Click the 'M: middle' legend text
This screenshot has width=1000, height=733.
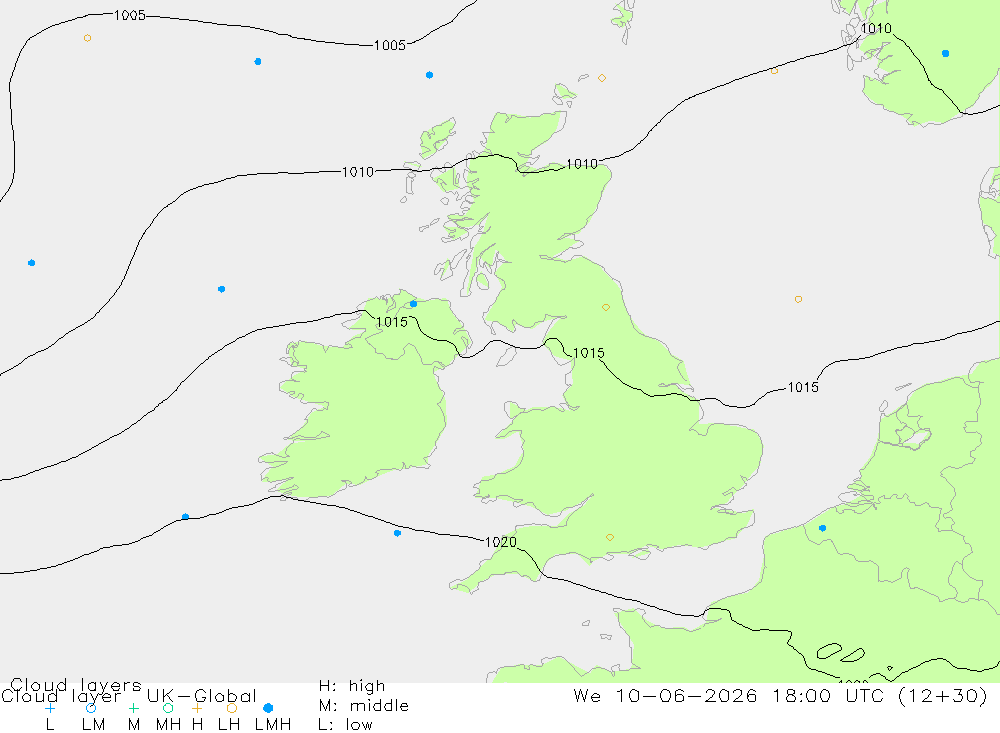[x=364, y=706]
